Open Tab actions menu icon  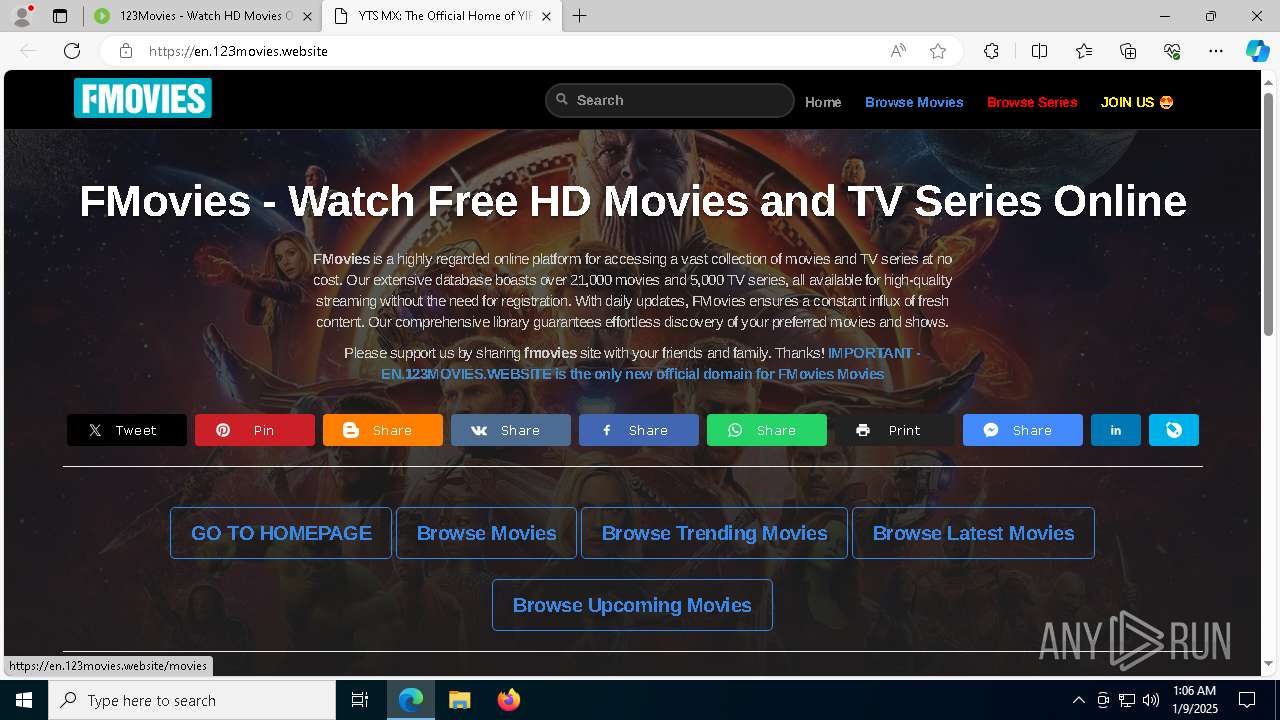coord(60,16)
